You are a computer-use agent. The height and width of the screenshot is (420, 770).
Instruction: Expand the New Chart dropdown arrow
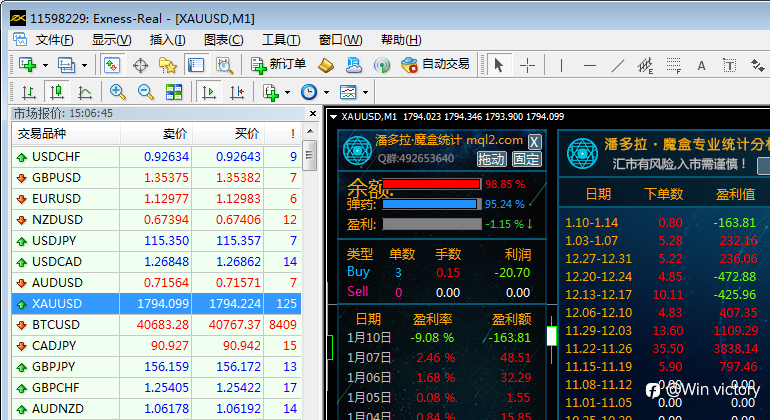[x=45, y=65]
